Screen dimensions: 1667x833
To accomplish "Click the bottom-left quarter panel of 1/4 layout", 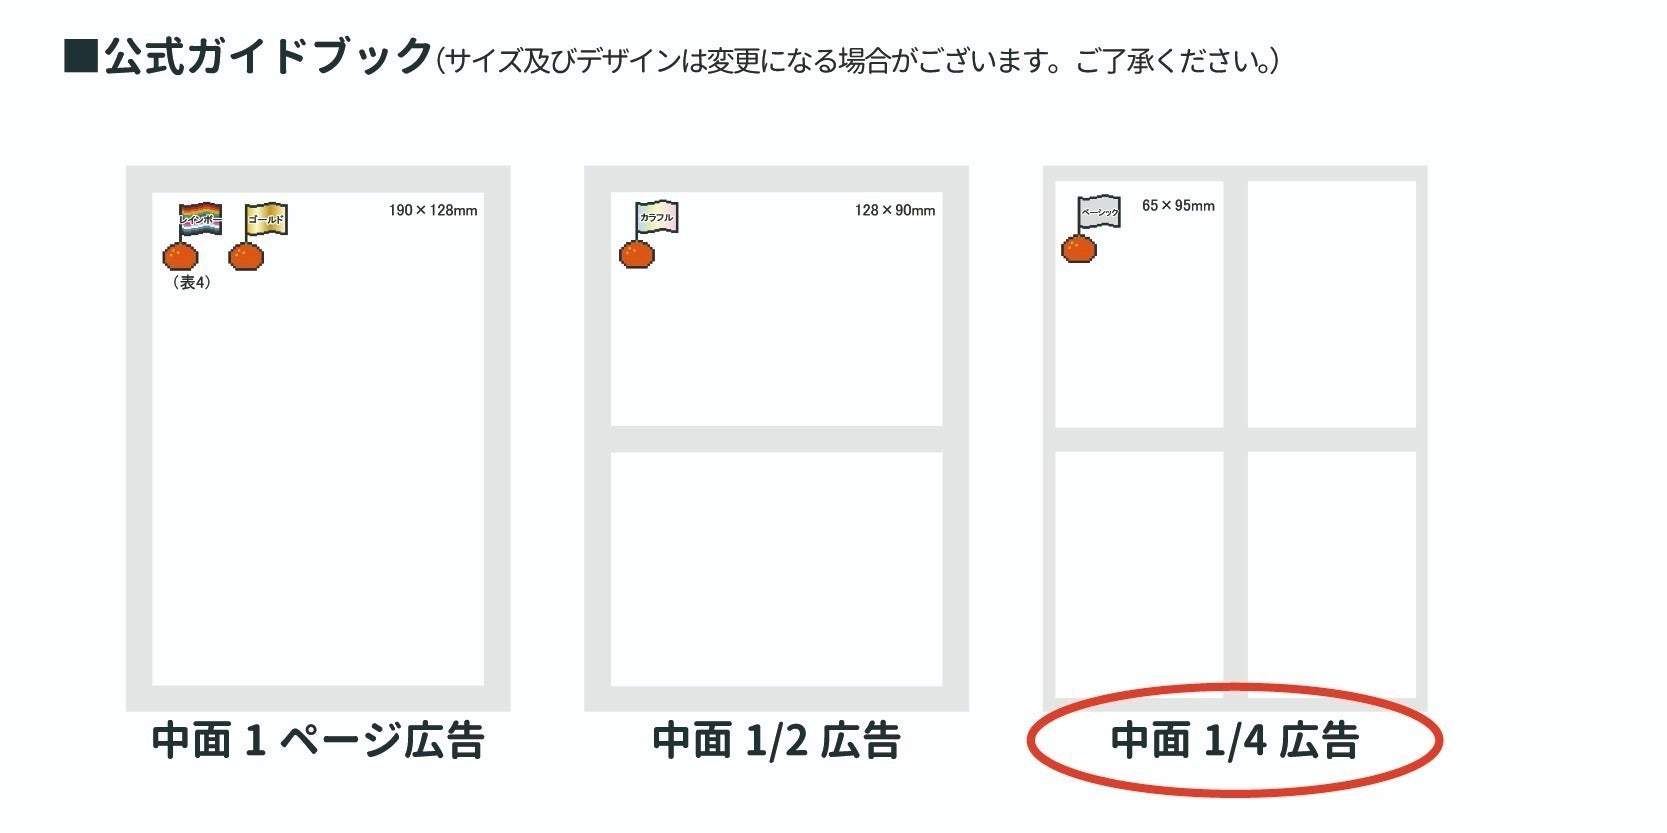I will [1139, 573].
